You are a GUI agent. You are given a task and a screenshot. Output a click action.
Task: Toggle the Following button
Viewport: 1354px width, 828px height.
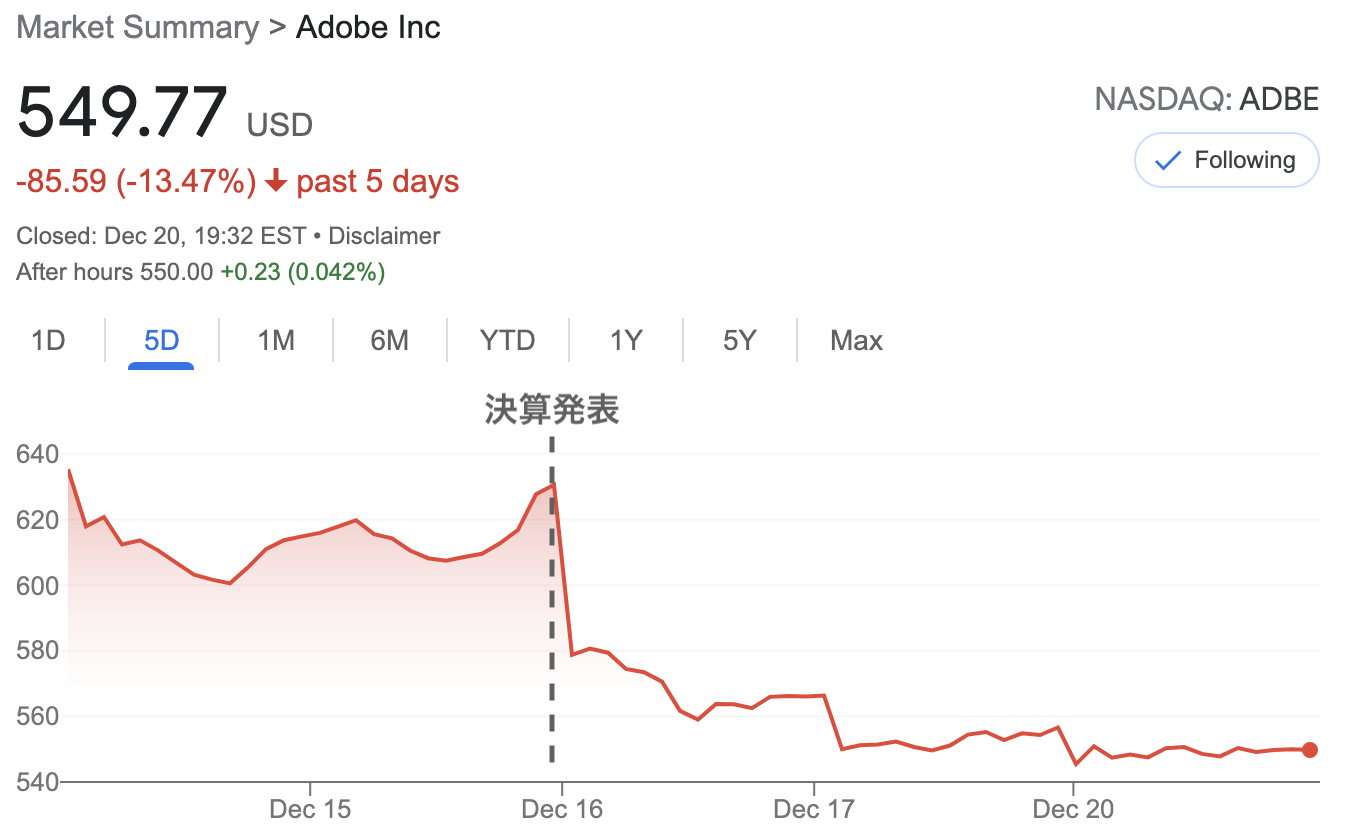point(1226,160)
